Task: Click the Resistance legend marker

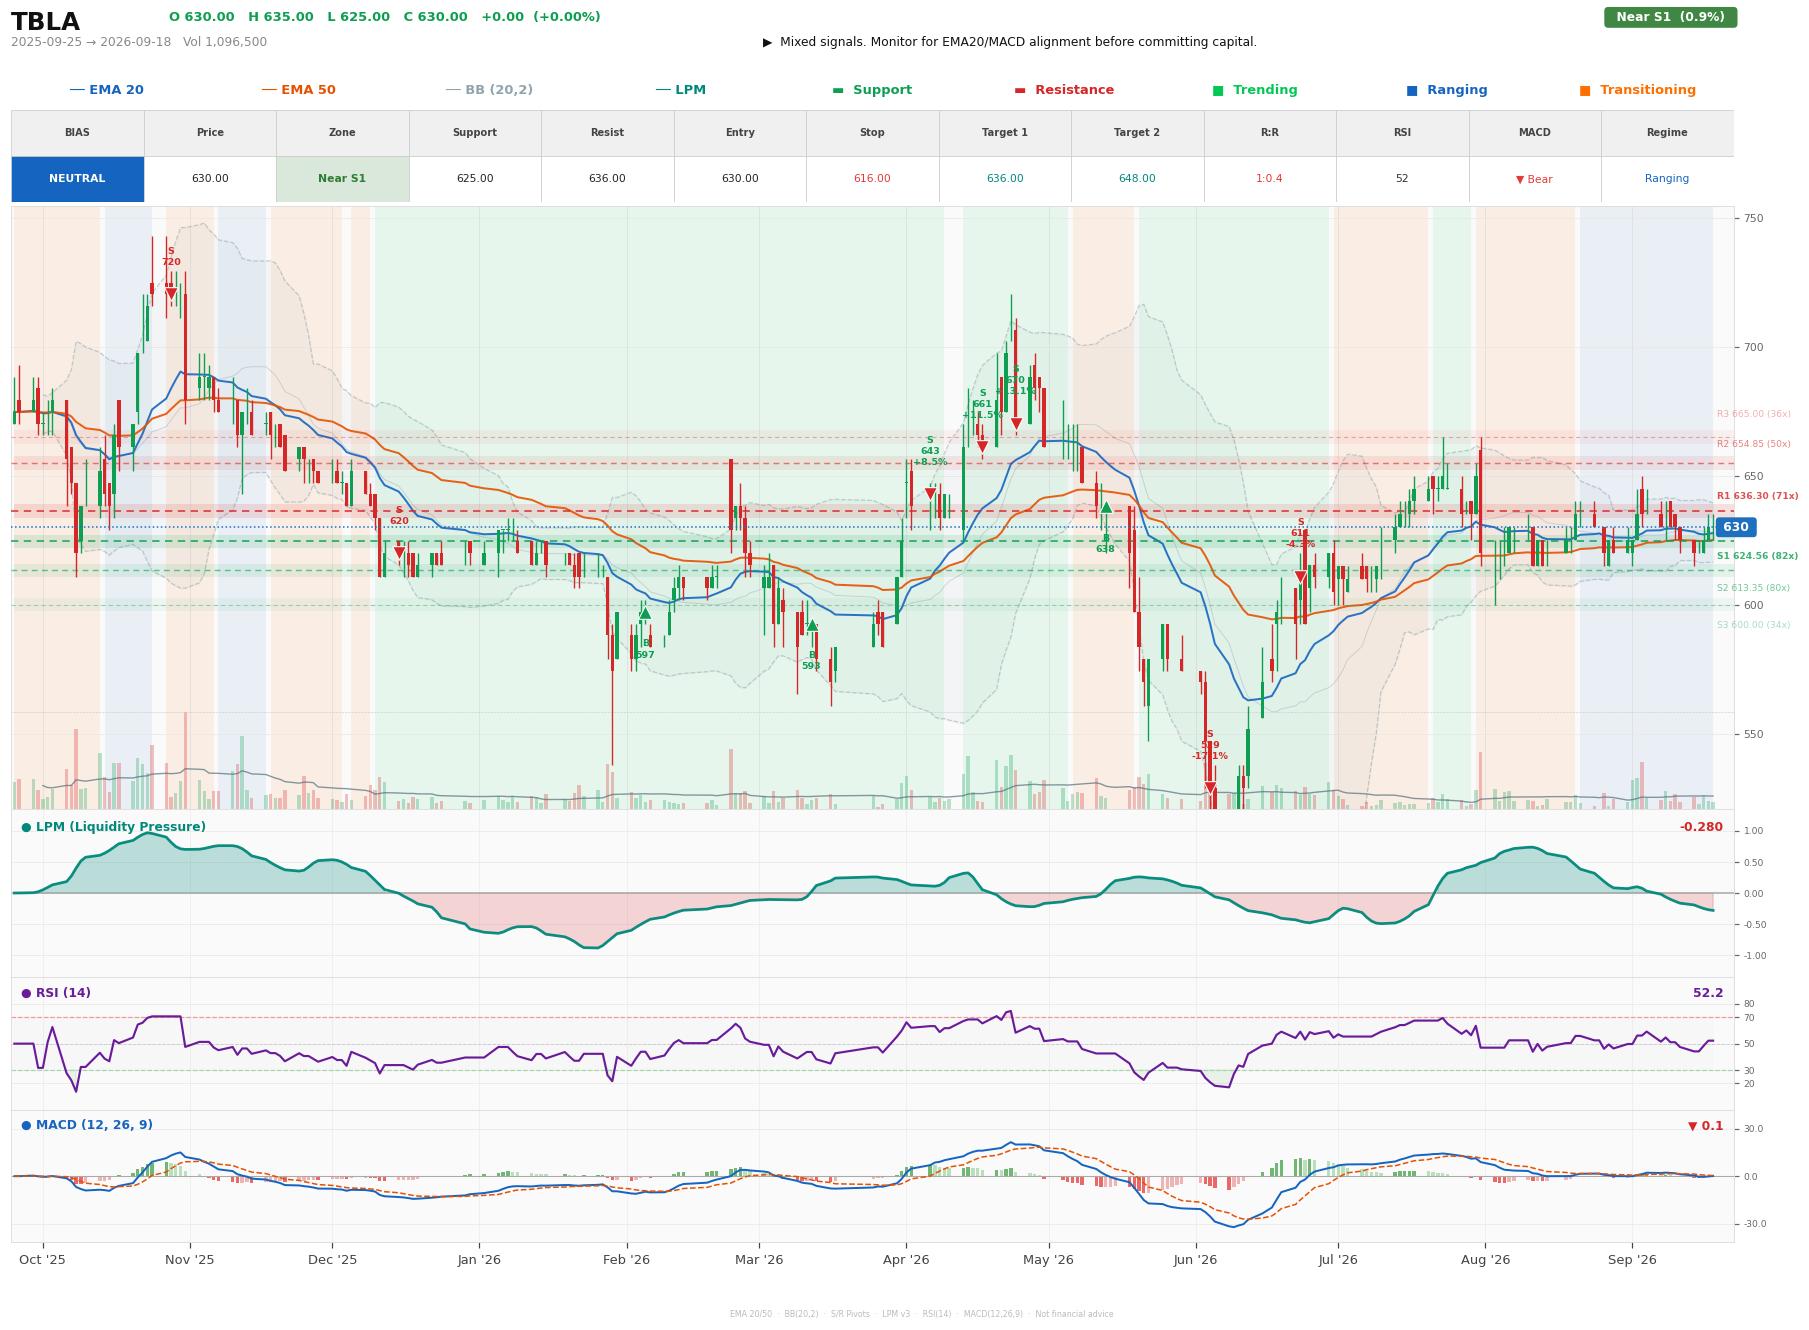Action: point(1020,90)
